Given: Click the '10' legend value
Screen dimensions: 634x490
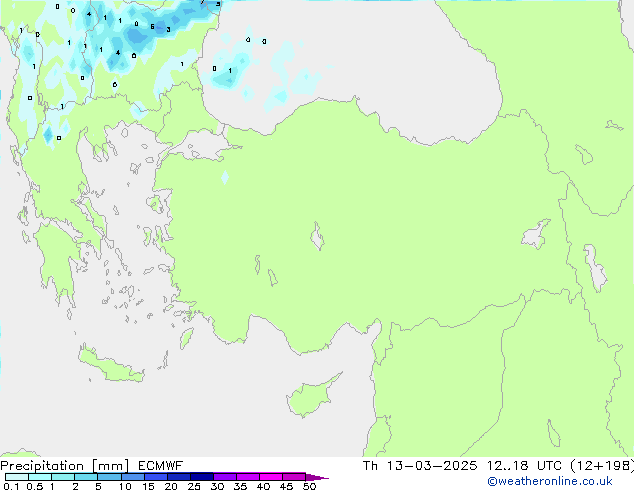Looking at the screenshot, I should (x=125, y=486).
